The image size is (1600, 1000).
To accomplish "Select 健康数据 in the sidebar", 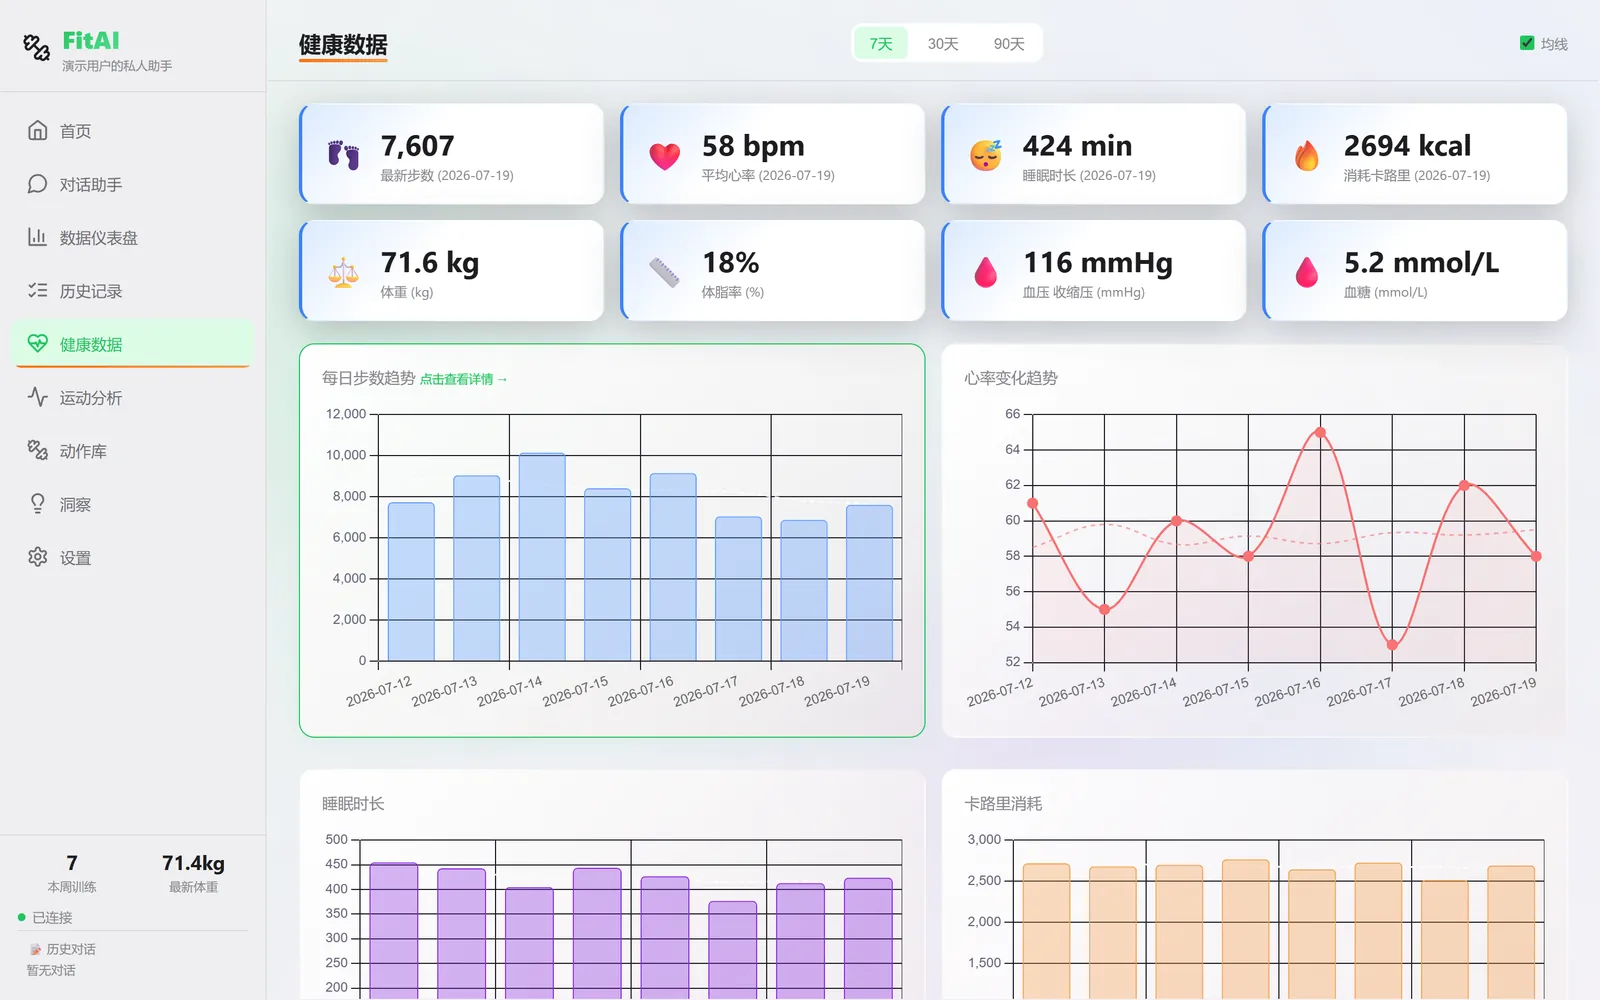I will pyautogui.click(x=132, y=344).
